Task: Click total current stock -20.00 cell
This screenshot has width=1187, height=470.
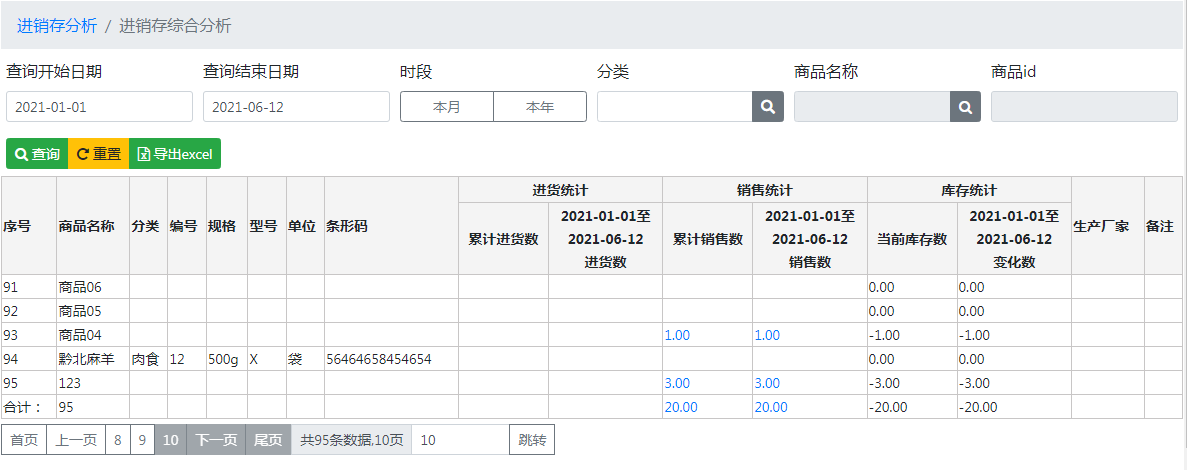Action: 911,407
